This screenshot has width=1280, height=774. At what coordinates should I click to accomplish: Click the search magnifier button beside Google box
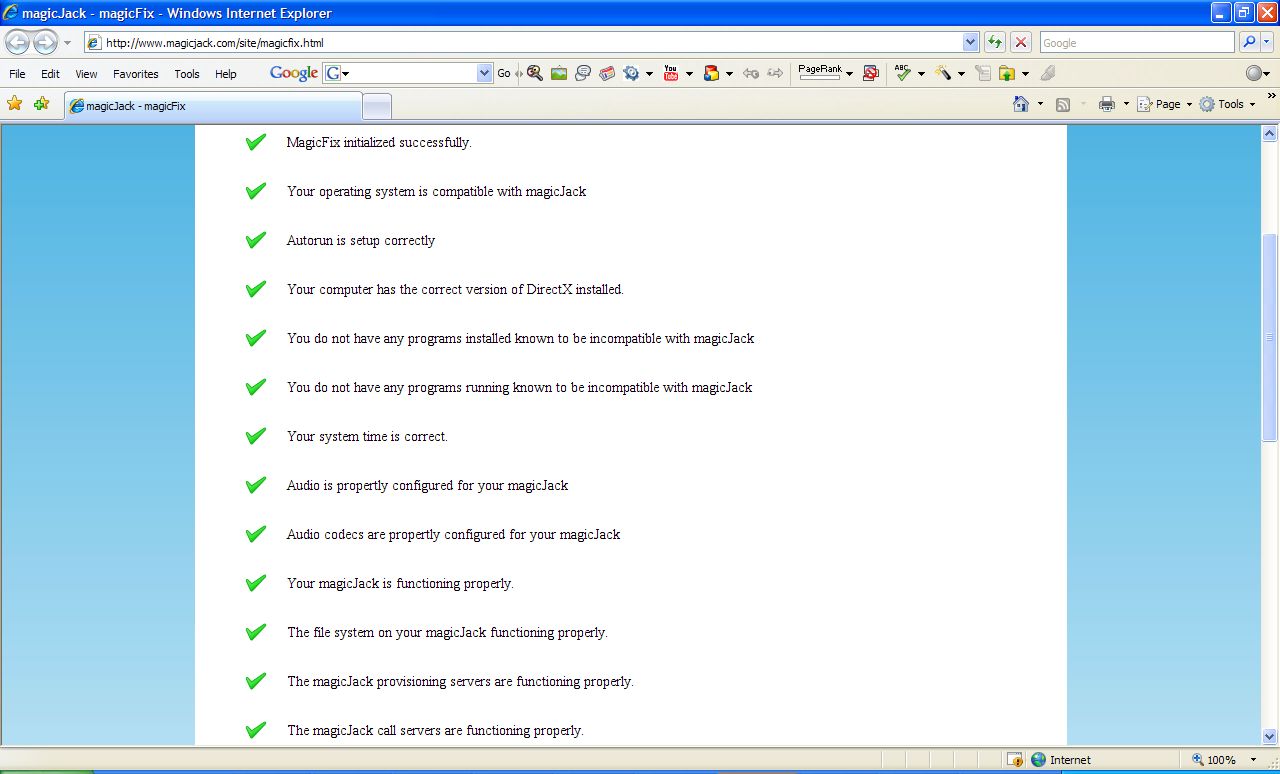pyautogui.click(x=1249, y=42)
